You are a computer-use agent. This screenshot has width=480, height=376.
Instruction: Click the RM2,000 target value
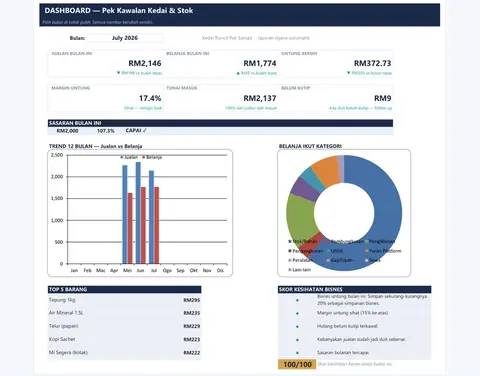tap(67, 131)
